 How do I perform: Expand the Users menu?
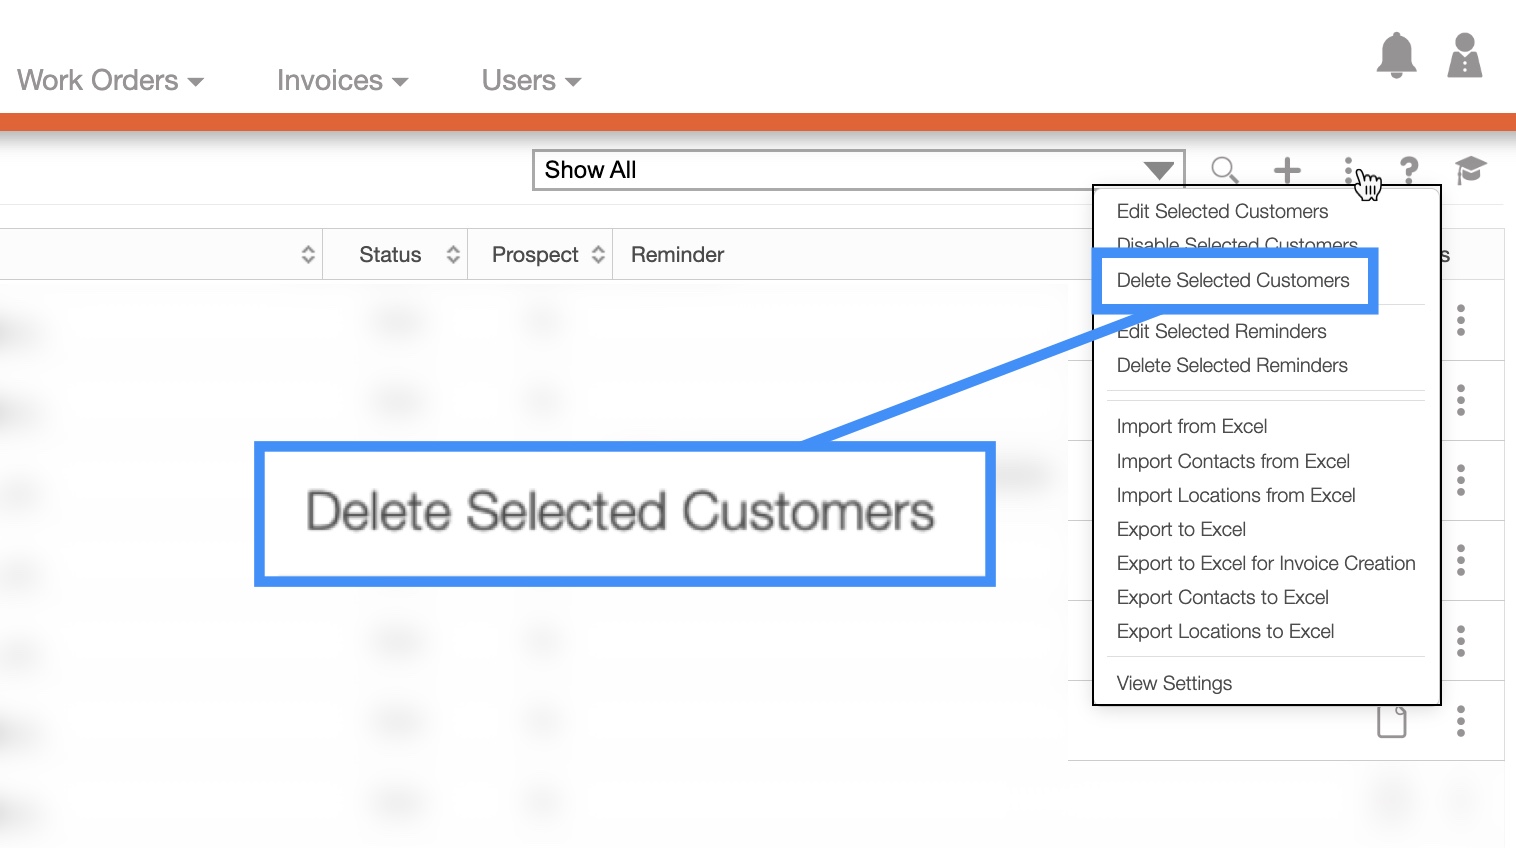click(531, 80)
